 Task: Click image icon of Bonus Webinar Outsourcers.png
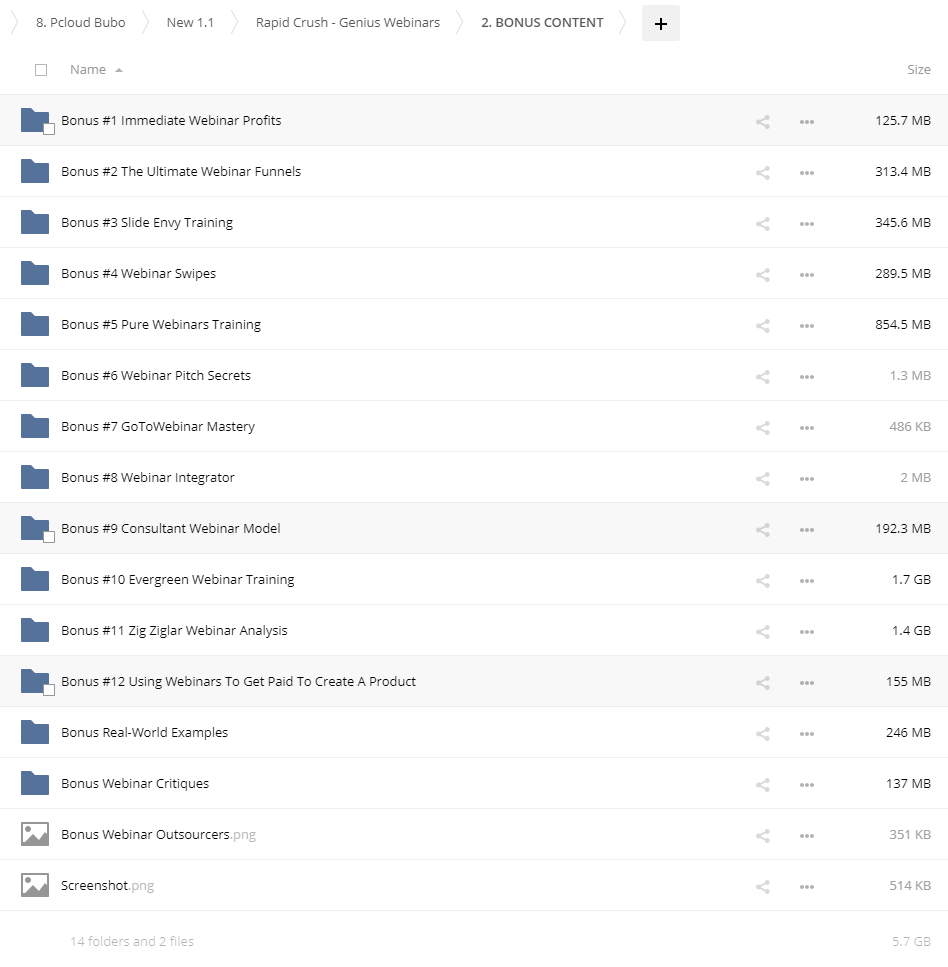click(x=35, y=834)
